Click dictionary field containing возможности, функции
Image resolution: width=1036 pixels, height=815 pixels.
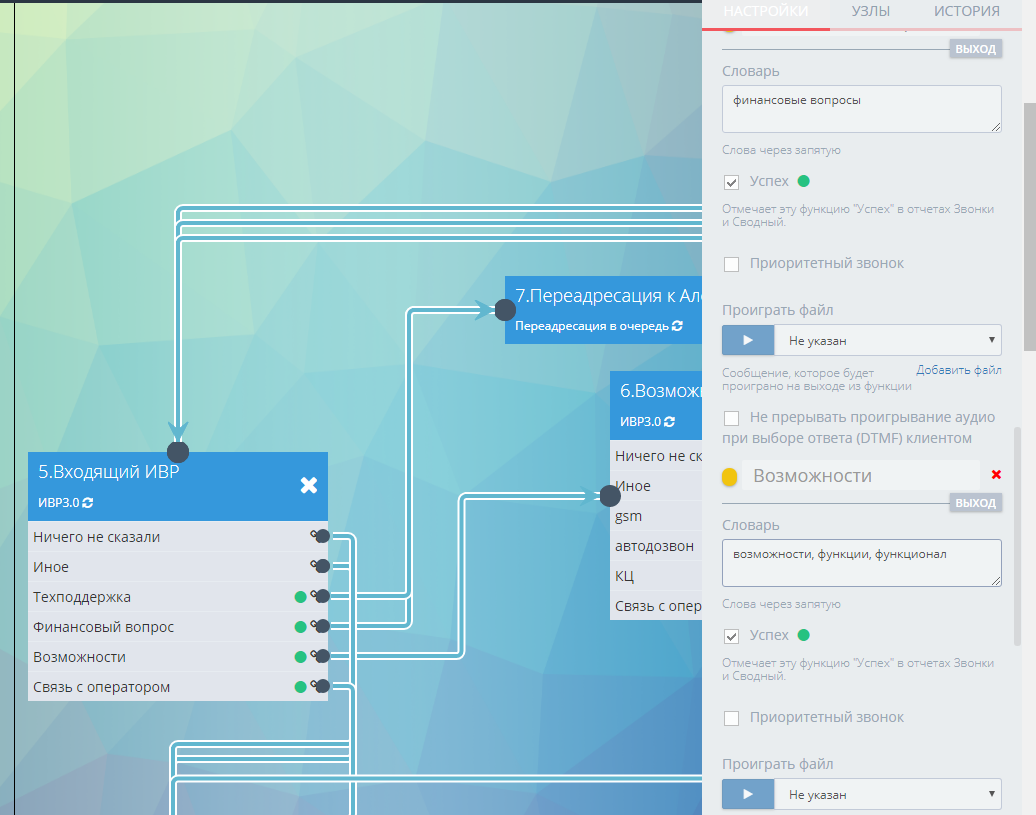861,563
